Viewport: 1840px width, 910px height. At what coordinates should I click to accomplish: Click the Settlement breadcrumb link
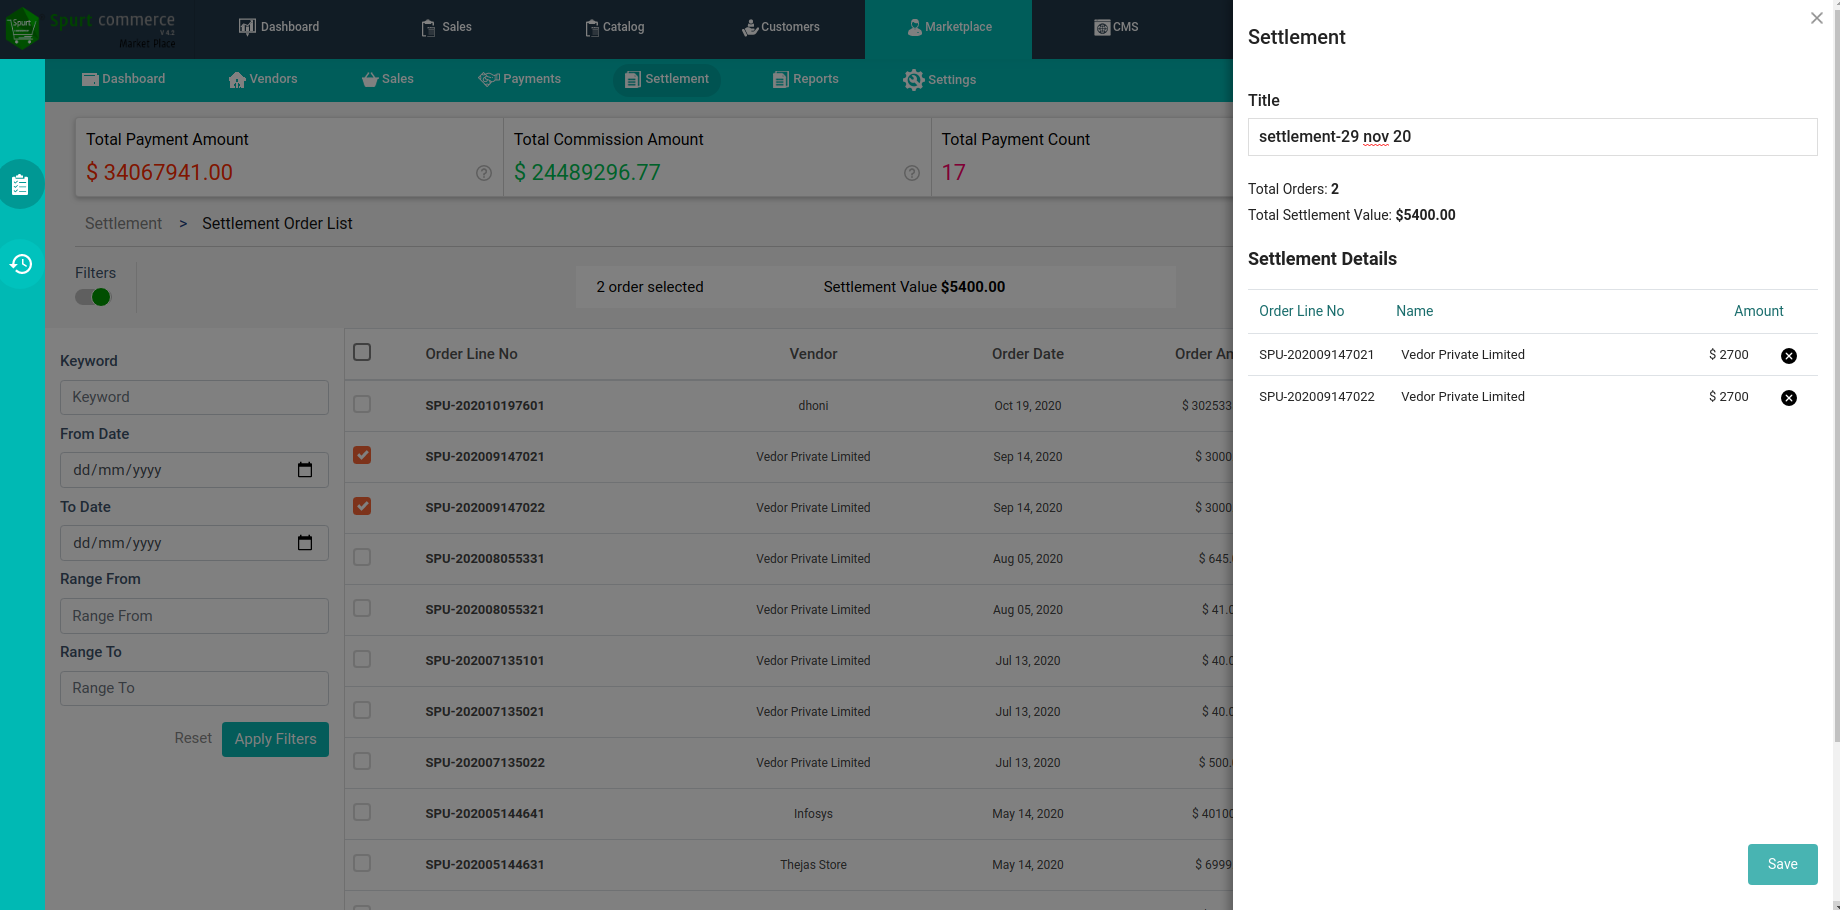pos(123,223)
